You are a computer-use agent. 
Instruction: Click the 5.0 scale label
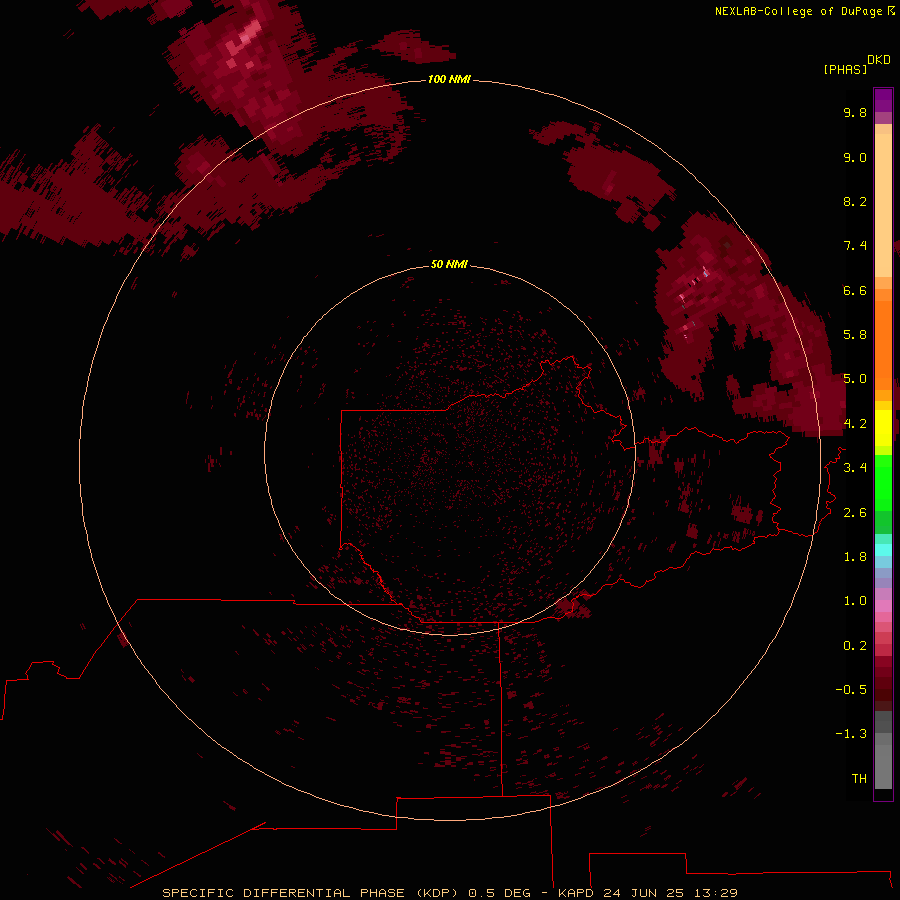(855, 379)
